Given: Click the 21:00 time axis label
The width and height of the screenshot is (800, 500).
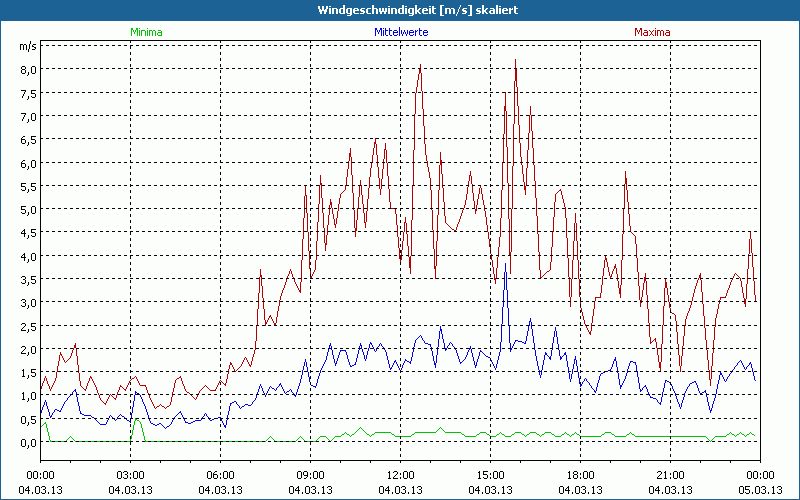Looking at the screenshot, I should click(670, 476).
